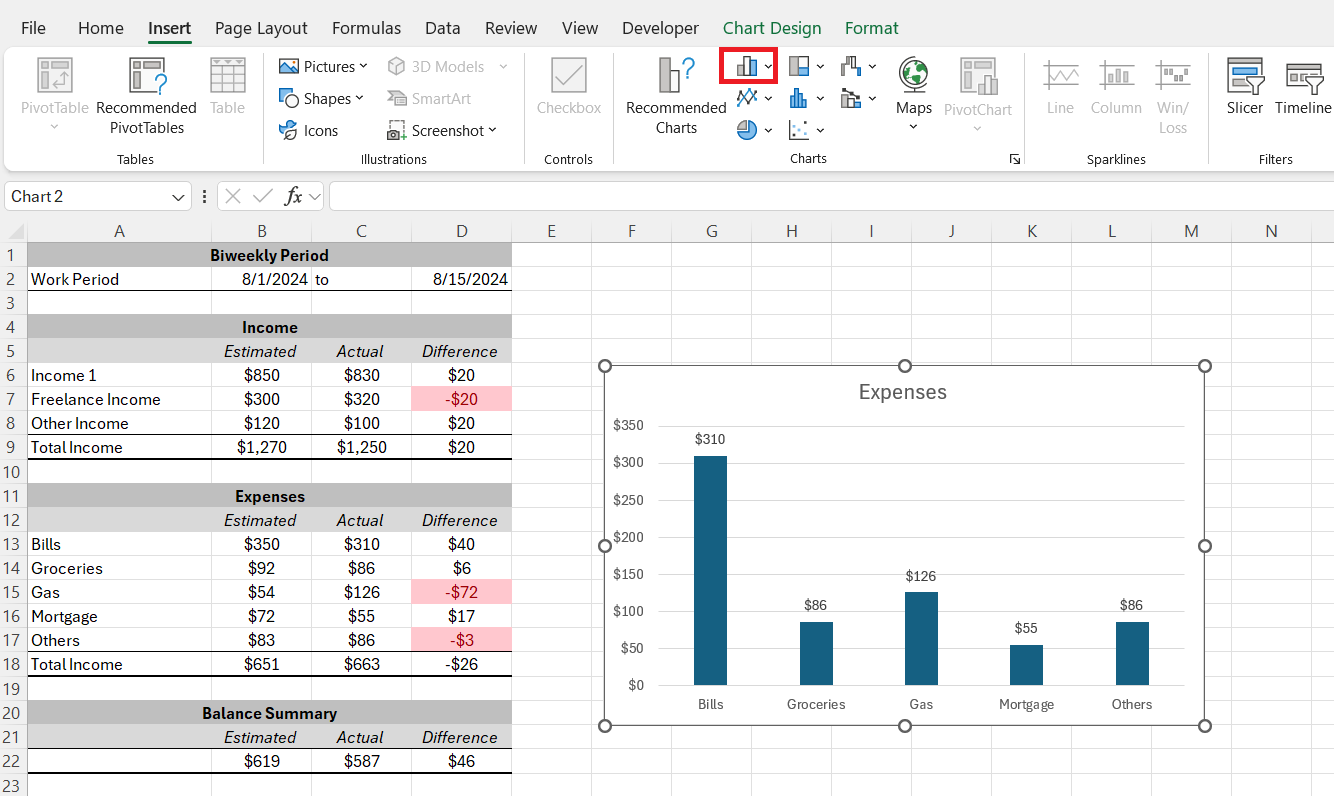Click the formula bar cancel X
The width and height of the screenshot is (1334, 796).
click(x=233, y=196)
